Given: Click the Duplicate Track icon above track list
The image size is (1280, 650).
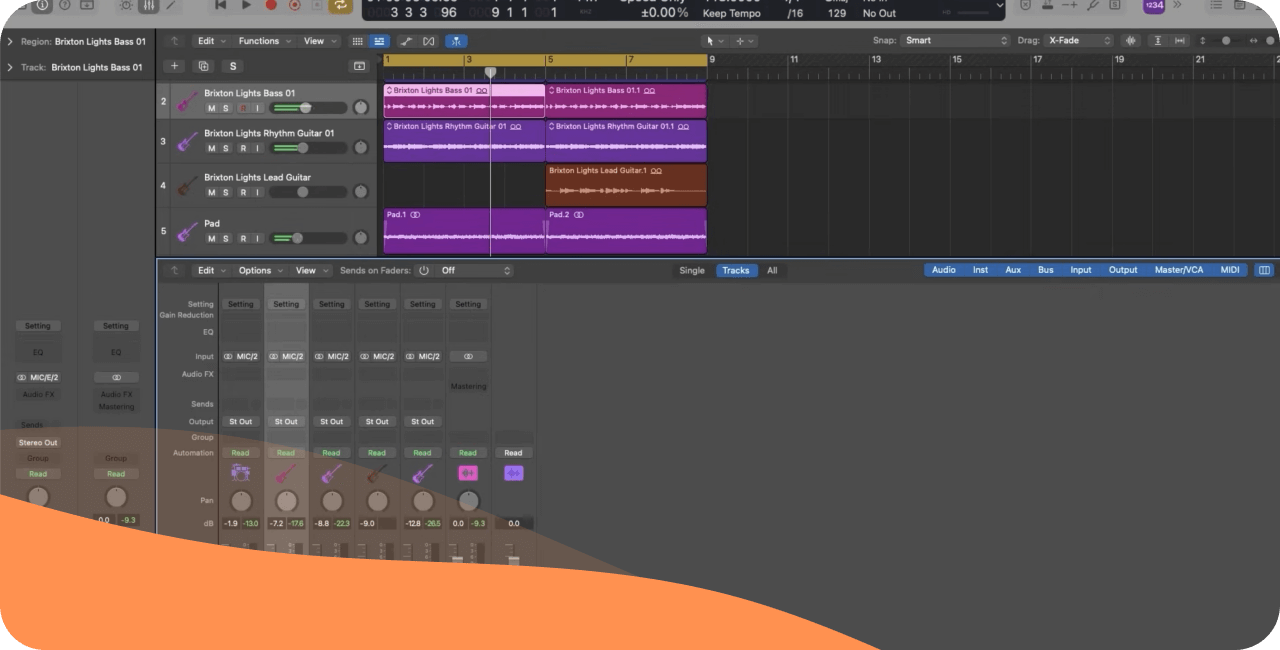Looking at the screenshot, I should [204, 66].
